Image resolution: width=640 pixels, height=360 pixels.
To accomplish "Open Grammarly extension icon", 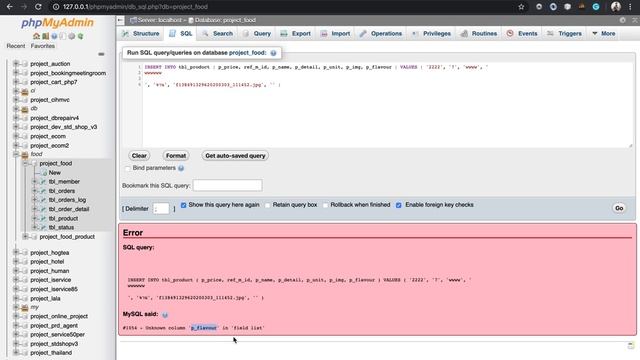I will click(x=596, y=7).
